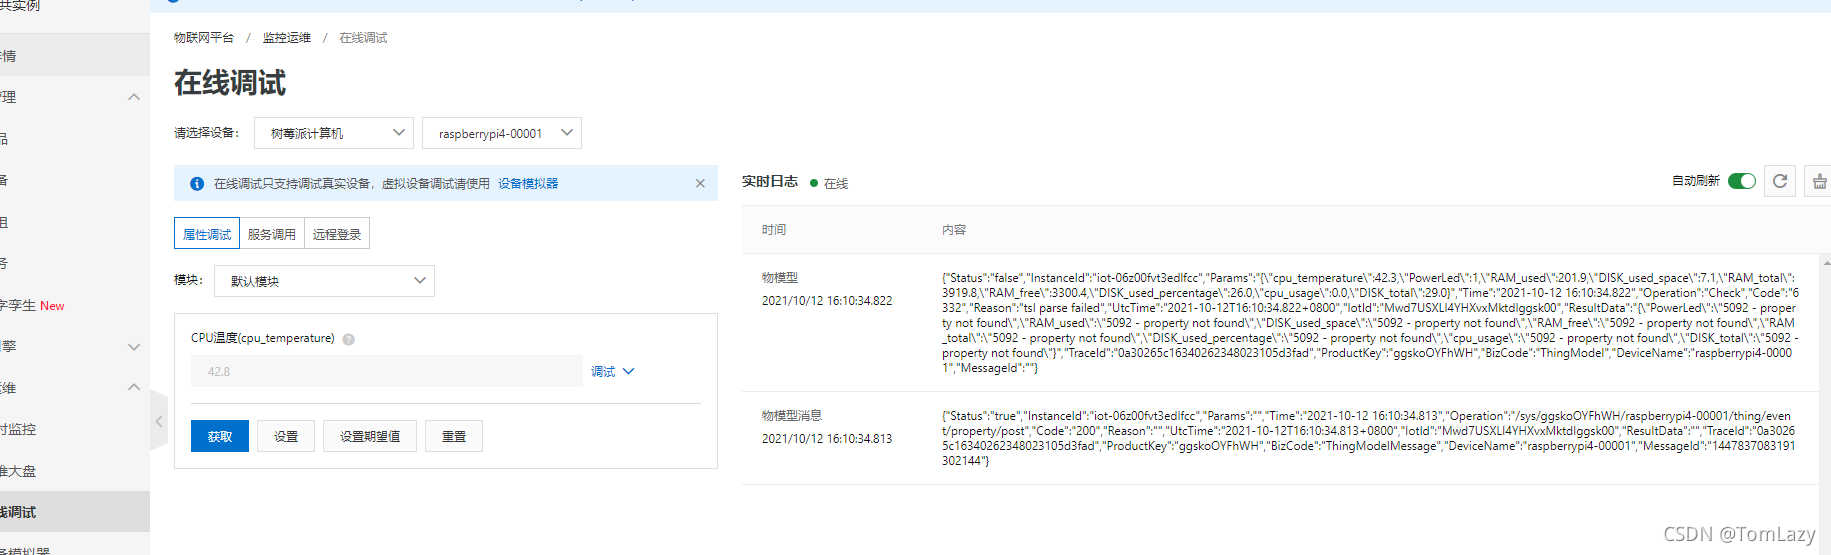The image size is (1831, 555).
Task: Close the blue notice banner
Action: (700, 183)
